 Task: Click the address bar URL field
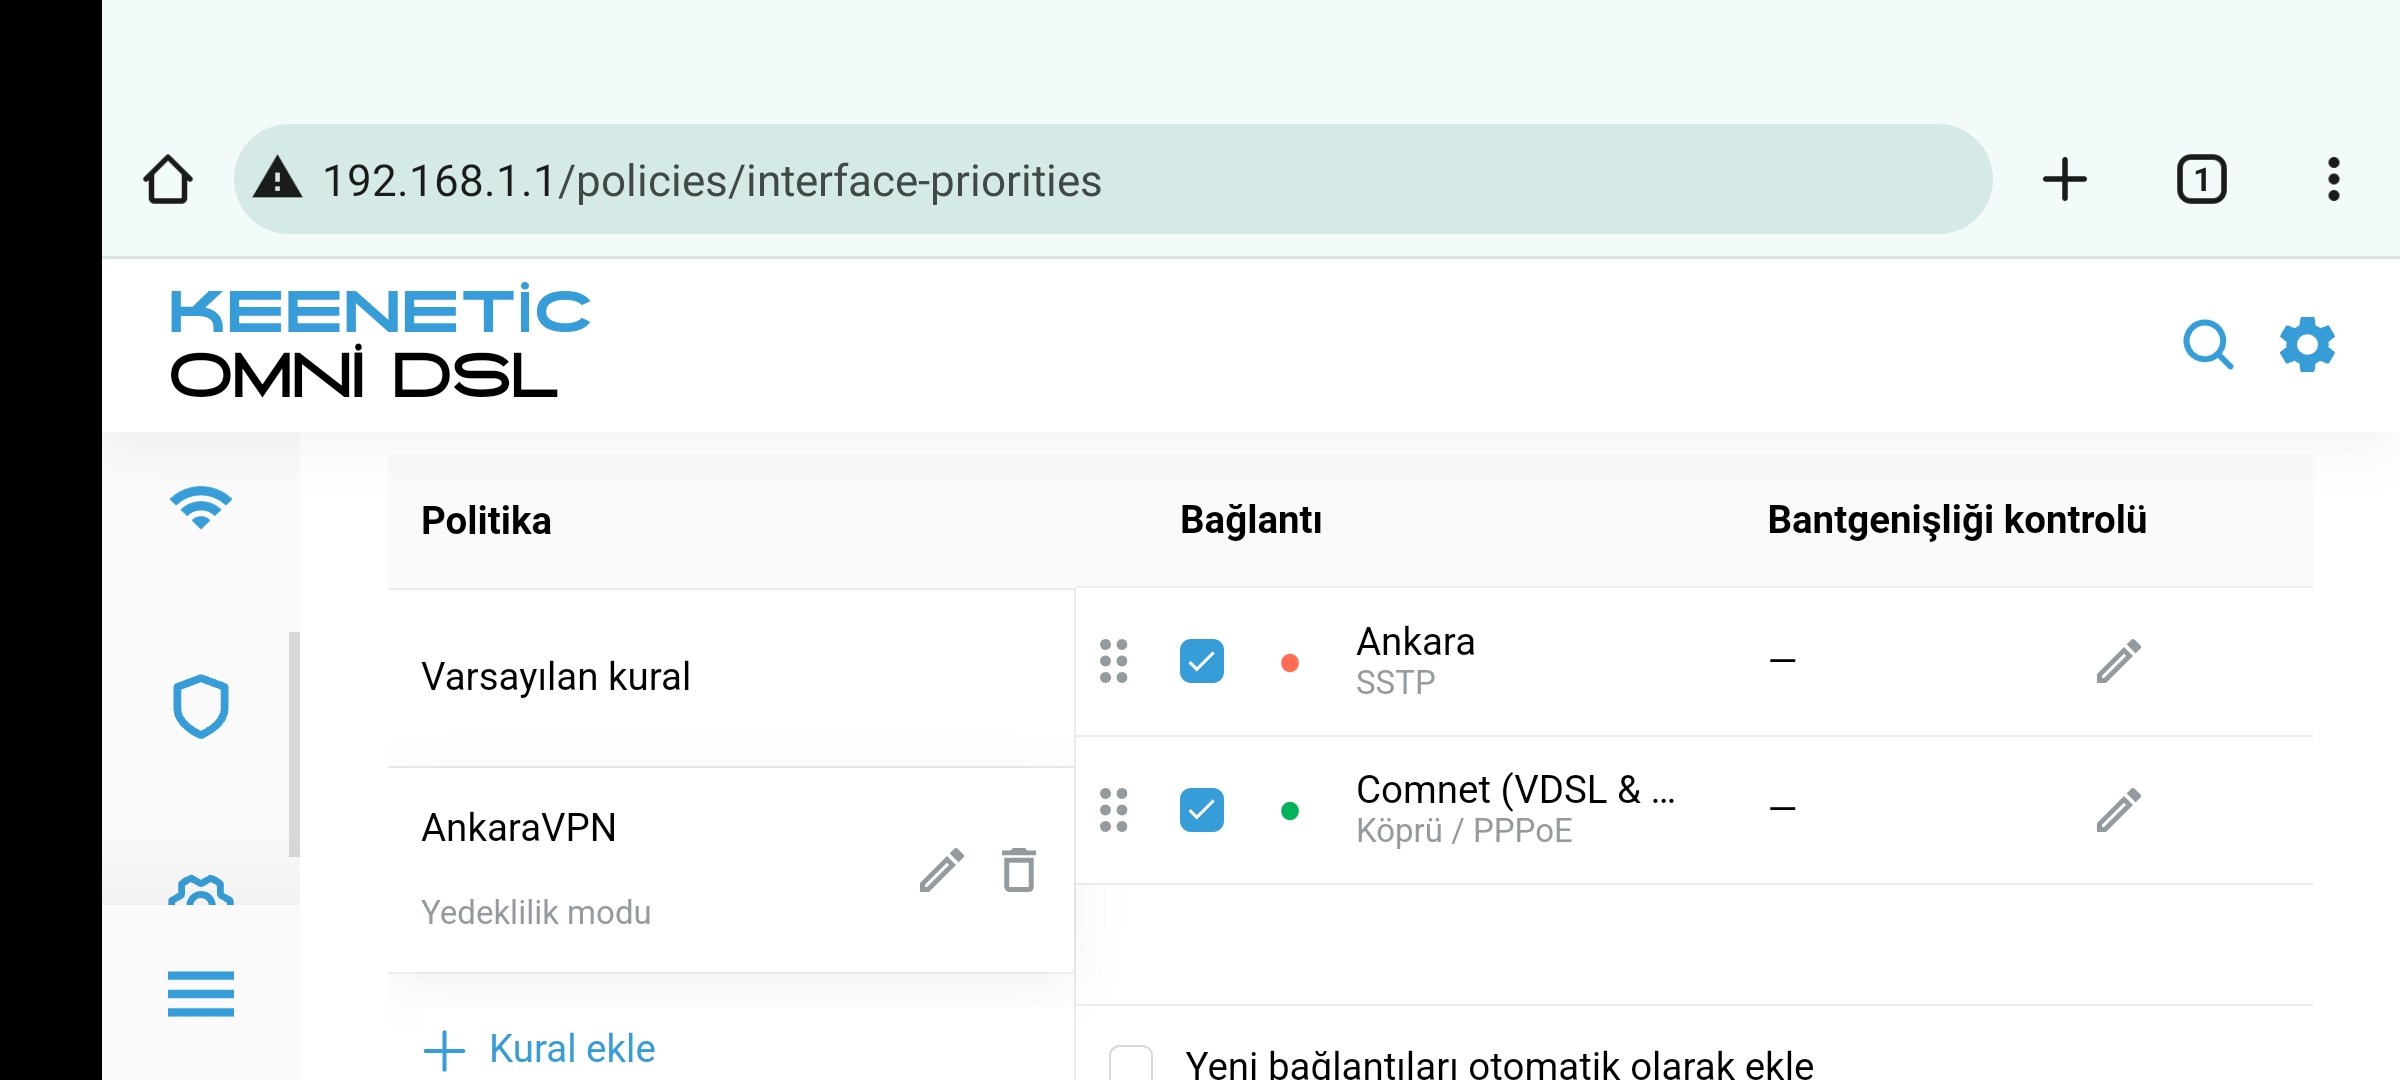(1112, 180)
